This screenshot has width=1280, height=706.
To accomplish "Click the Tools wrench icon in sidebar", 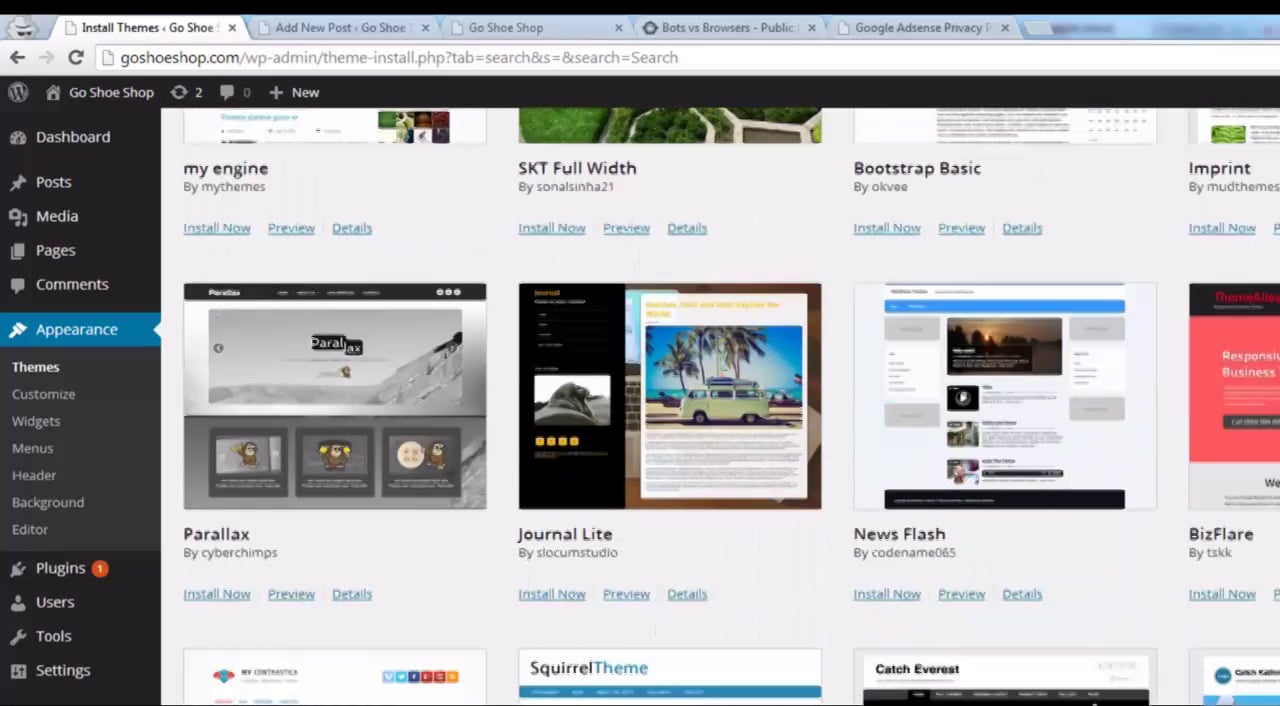I will pyautogui.click(x=18, y=636).
